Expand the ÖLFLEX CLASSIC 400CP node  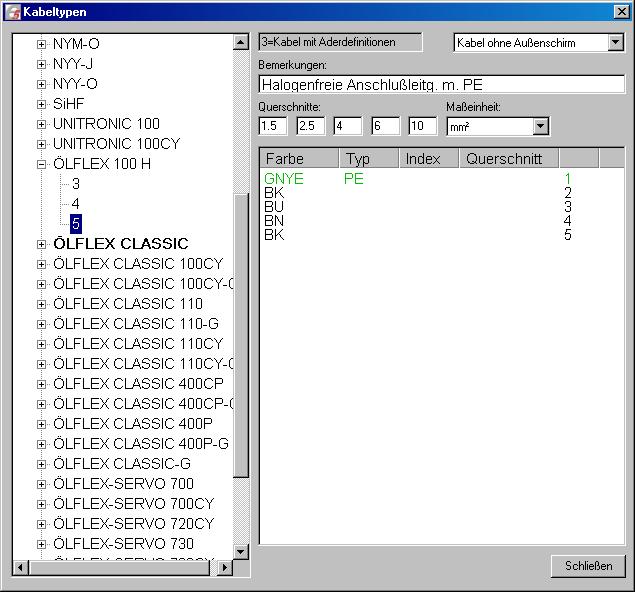click(41, 384)
